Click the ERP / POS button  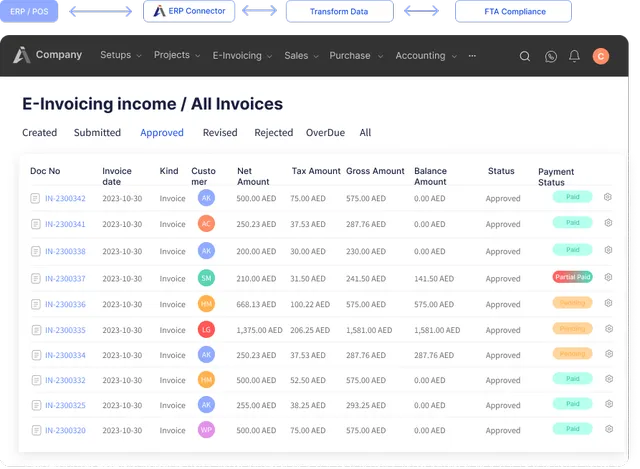click(29, 11)
